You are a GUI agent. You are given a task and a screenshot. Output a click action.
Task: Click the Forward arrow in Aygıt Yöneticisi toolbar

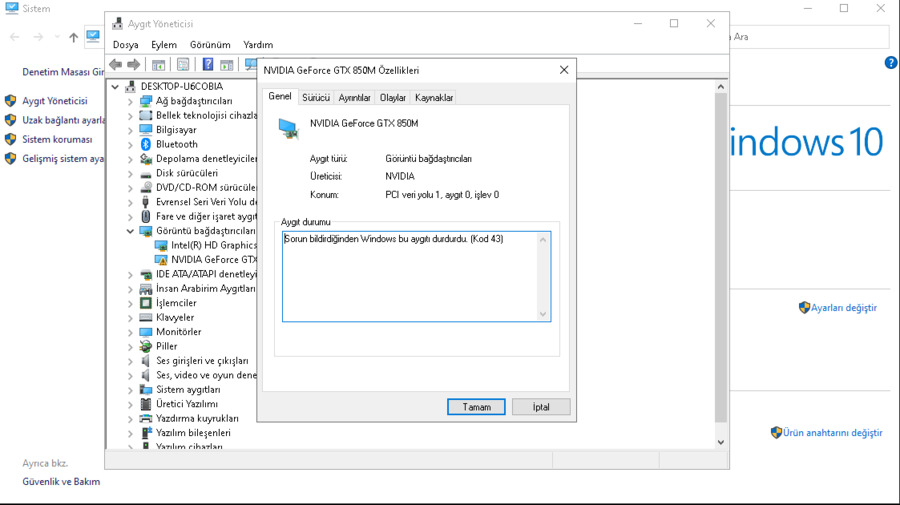[133, 64]
